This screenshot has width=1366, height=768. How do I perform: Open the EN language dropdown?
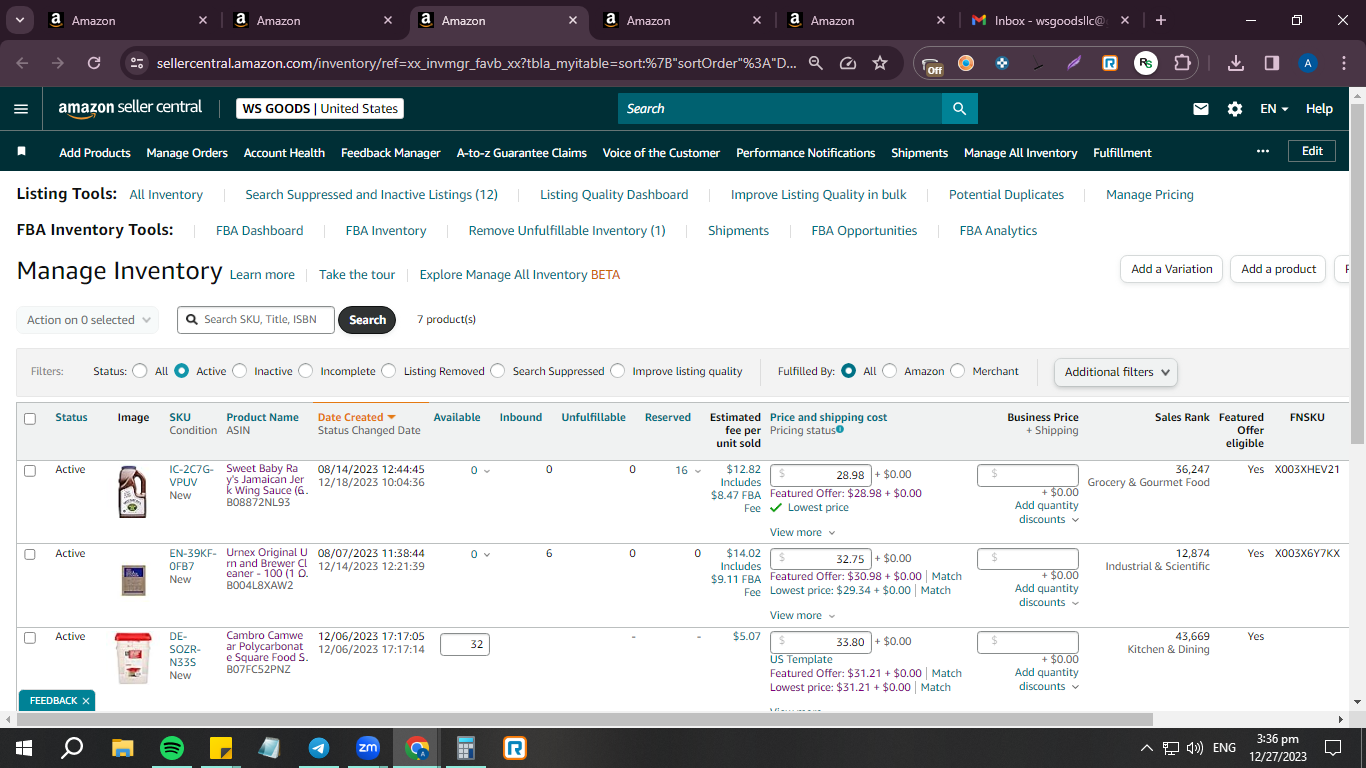[1274, 109]
